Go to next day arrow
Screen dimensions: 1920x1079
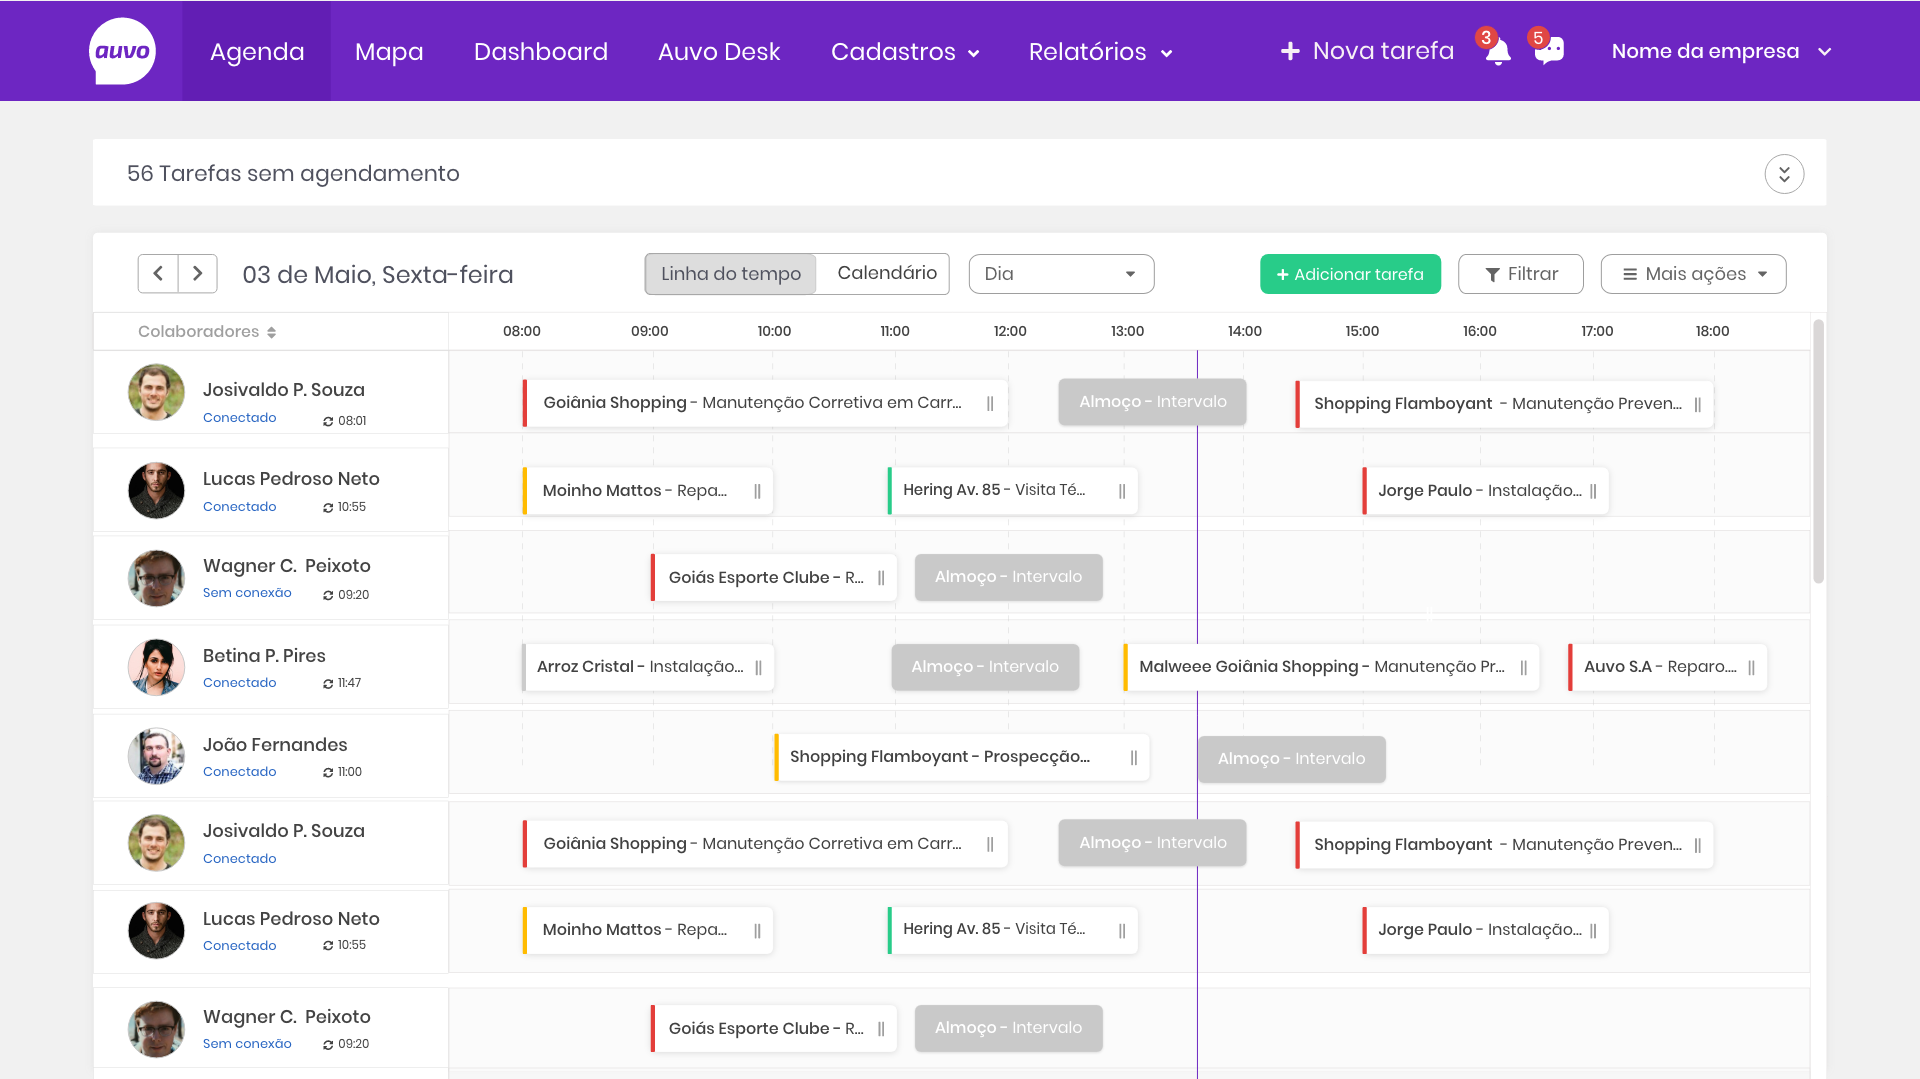[198, 274]
